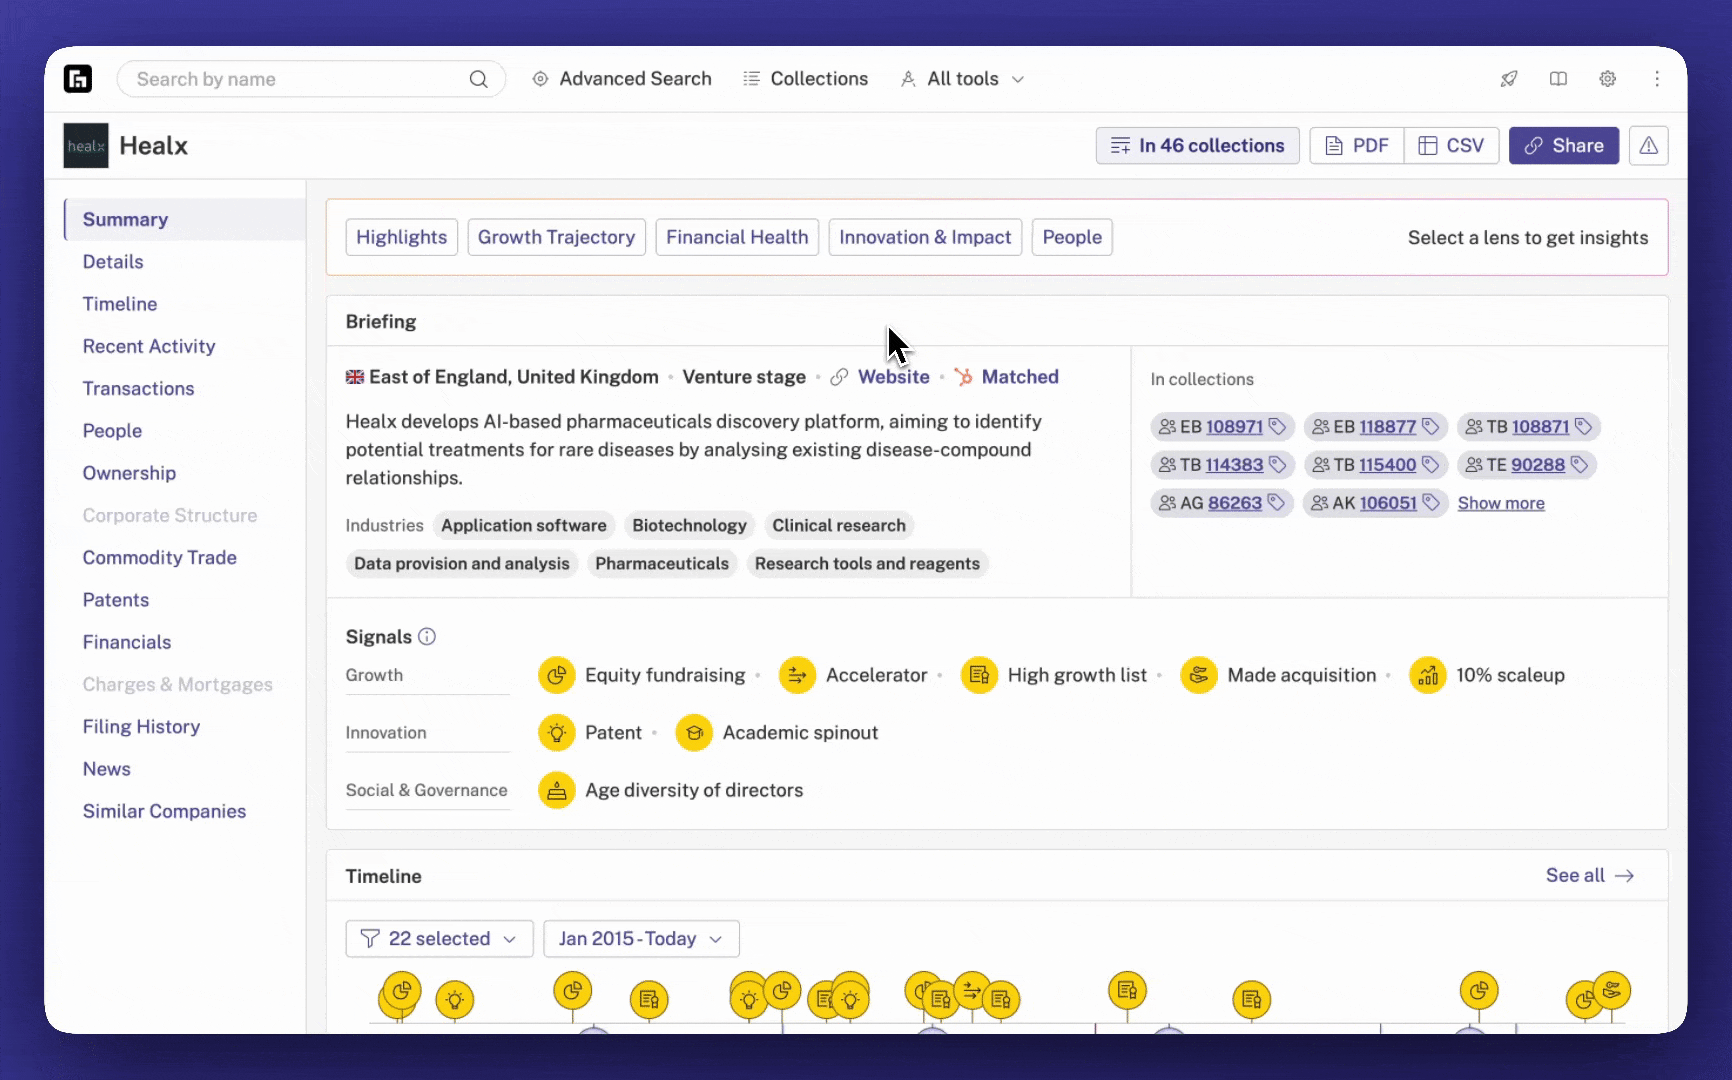1732x1080 pixels.
Task: Open the Patents sidebar section
Action: click(x=116, y=600)
